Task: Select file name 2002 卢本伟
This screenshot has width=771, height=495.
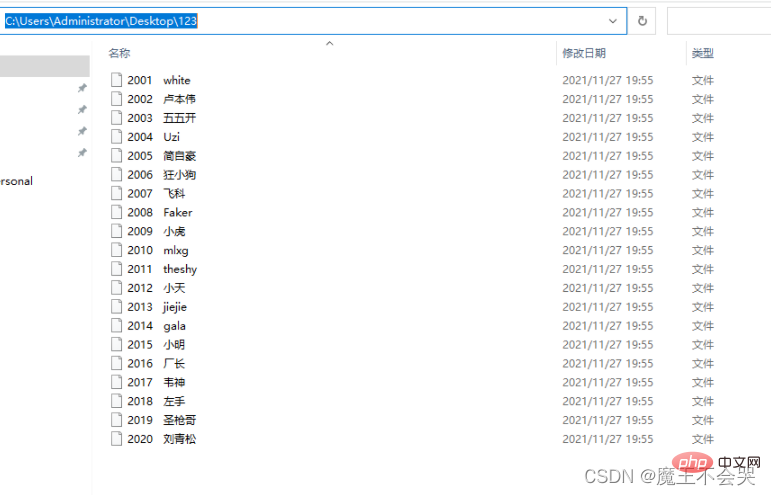Action: point(162,99)
